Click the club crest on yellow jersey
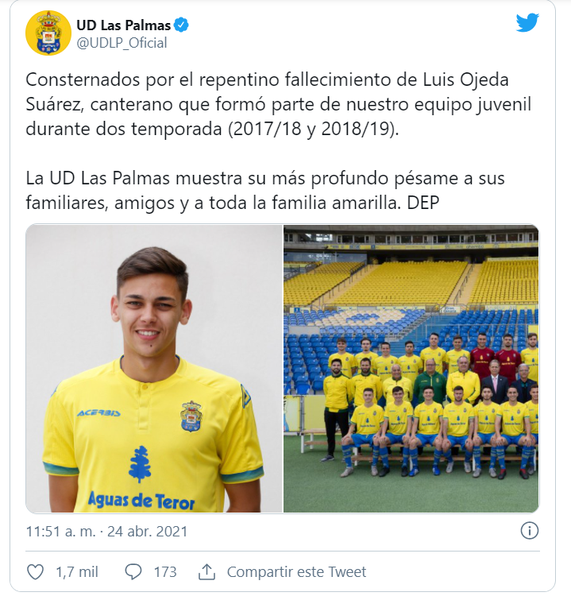571x600 pixels. click(191, 416)
